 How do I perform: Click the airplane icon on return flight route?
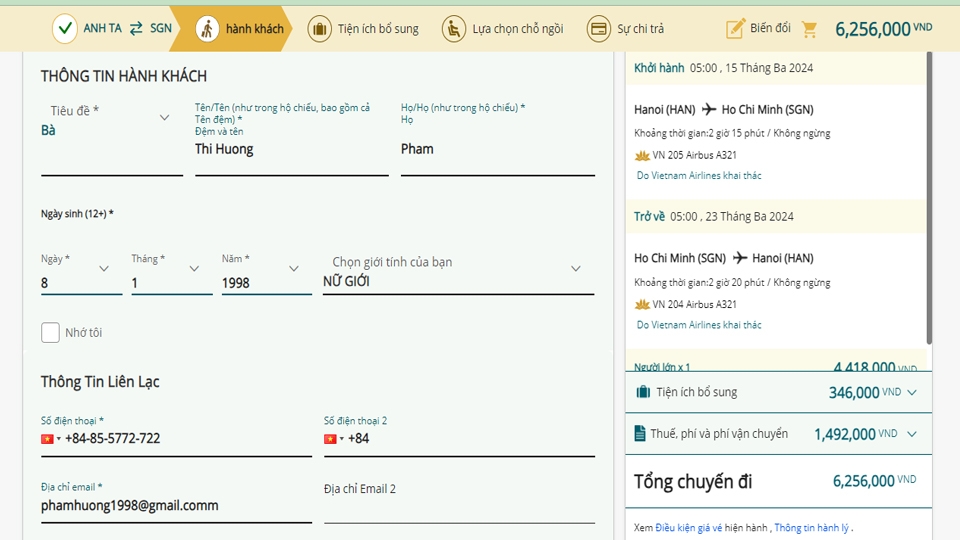[740, 258]
